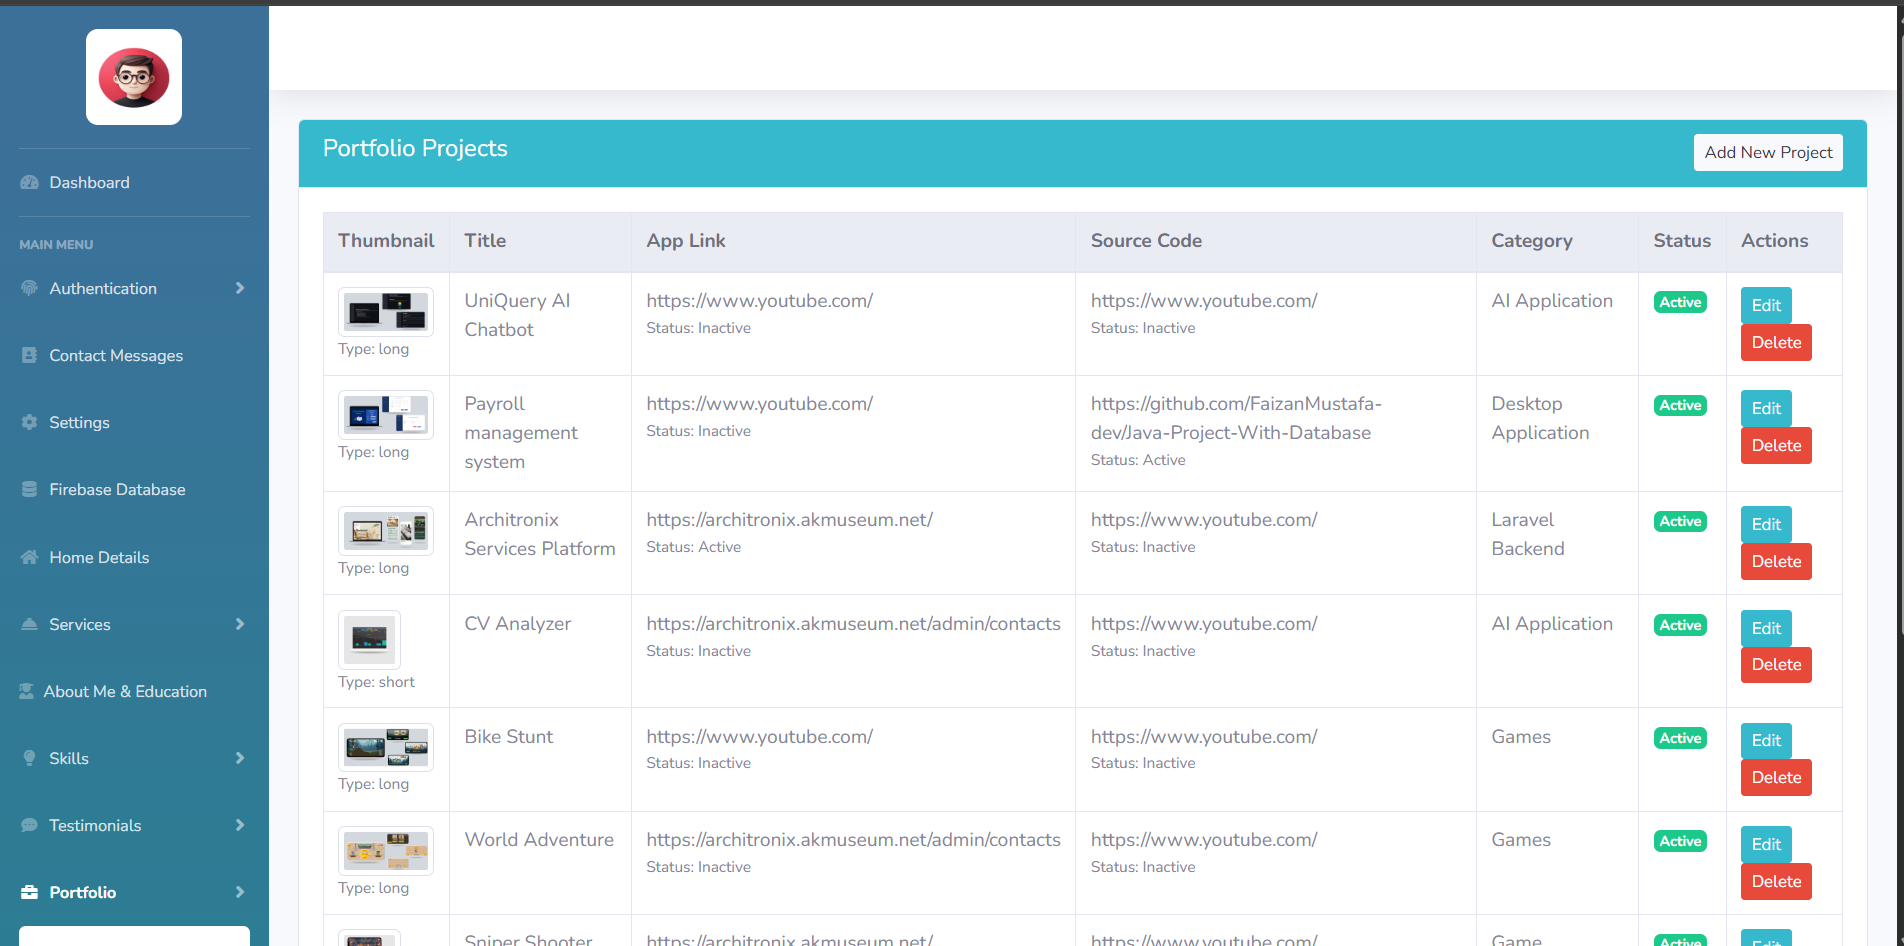Click the Authentication fingerprint icon
Viewport: 1904px width, 946px height.
(30, 288)
